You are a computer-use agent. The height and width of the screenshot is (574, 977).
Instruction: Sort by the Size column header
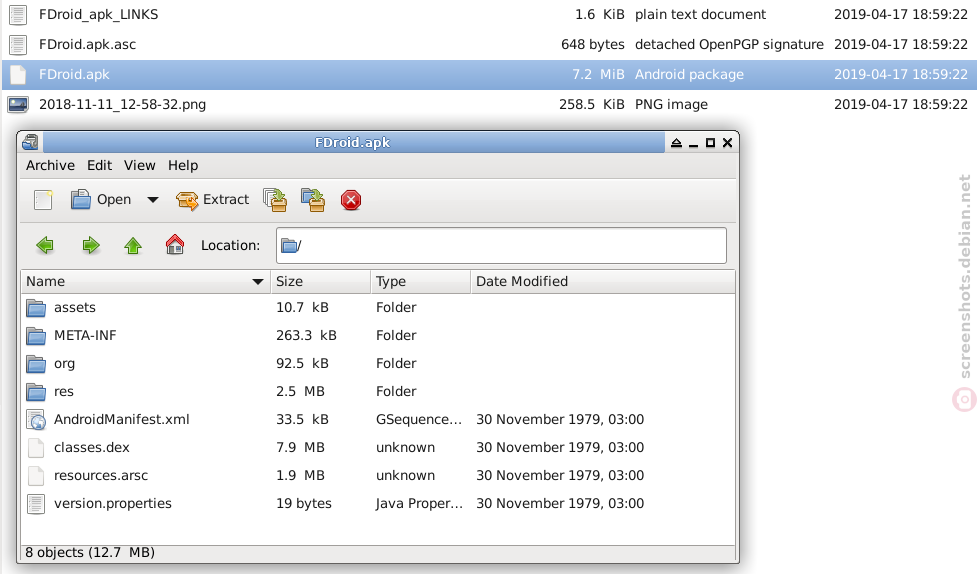[x=321, y=282]
